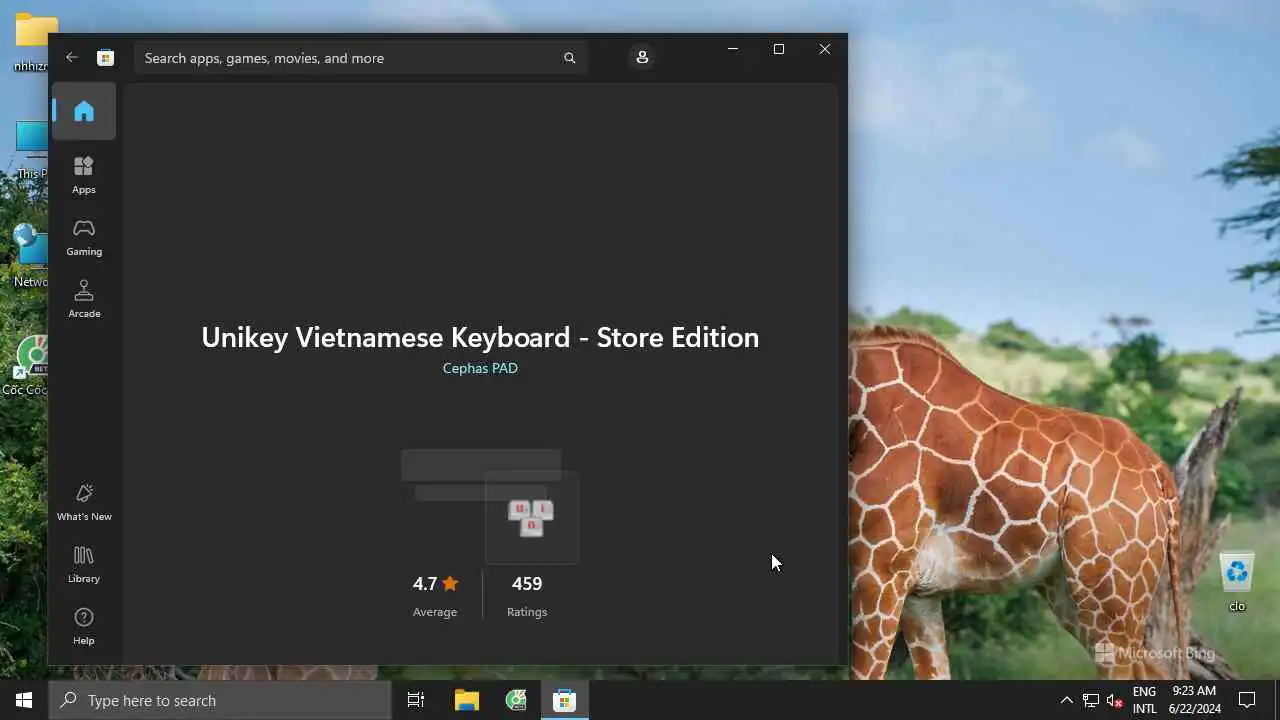
Task: Open the Windows Start menu
Action: [24, 700]
